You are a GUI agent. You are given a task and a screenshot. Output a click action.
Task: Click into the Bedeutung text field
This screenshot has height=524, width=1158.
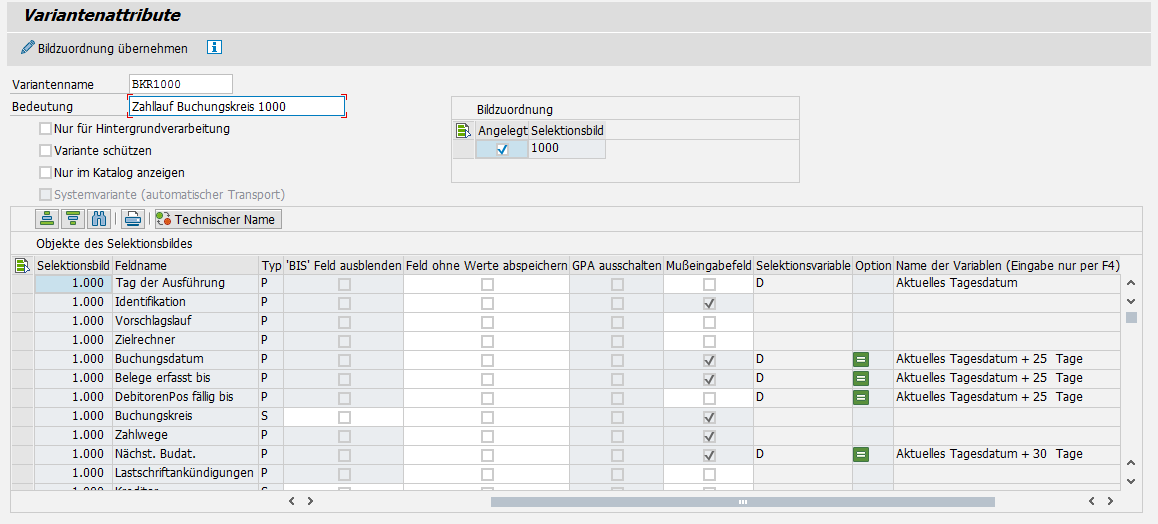[x=236, y=106]
